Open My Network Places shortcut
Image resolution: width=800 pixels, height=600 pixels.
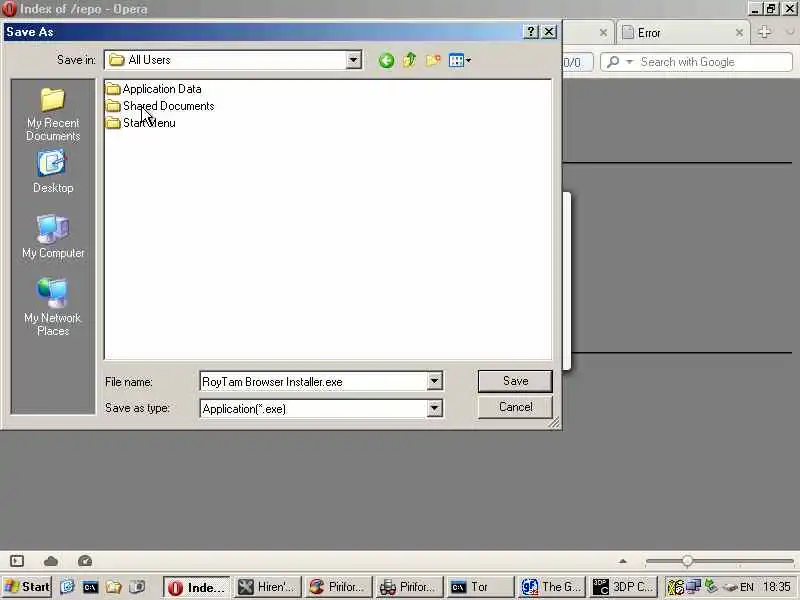[53, 307]
